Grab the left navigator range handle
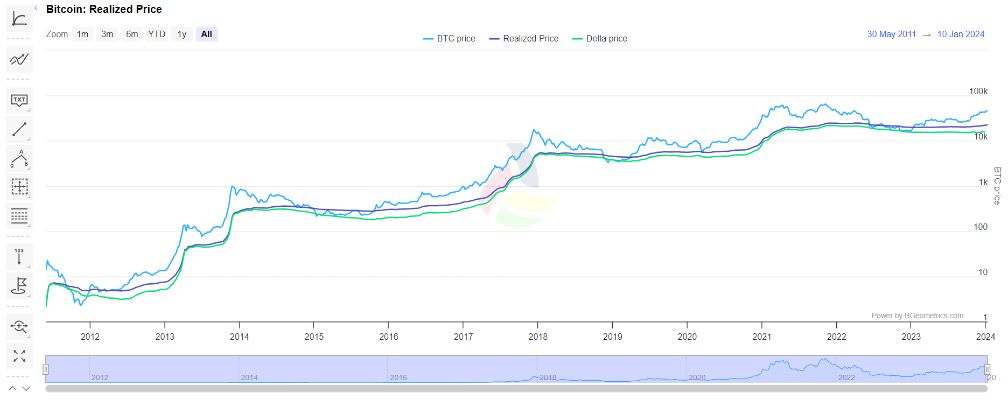1008x400 pixels. (x=46, y=369)
